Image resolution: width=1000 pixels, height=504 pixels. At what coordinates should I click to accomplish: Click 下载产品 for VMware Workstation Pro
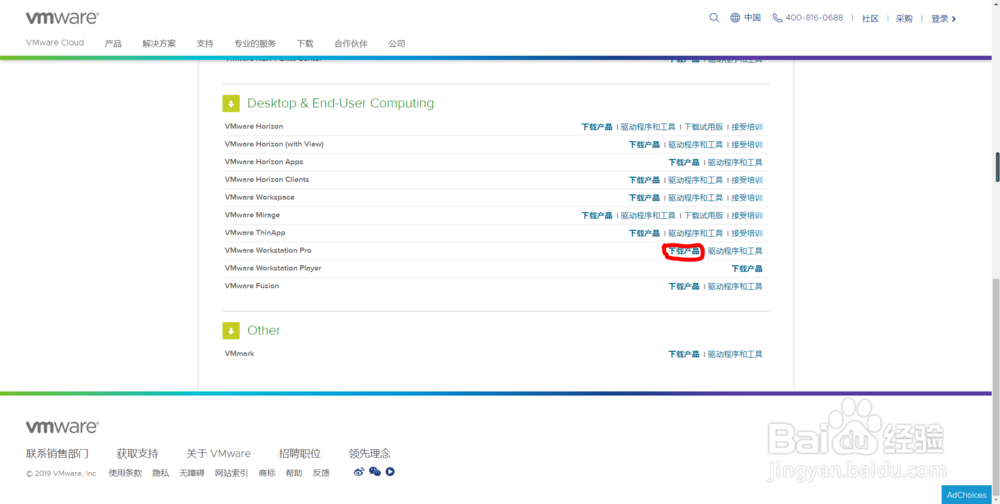pyautogui.click(x=684, y=251)
